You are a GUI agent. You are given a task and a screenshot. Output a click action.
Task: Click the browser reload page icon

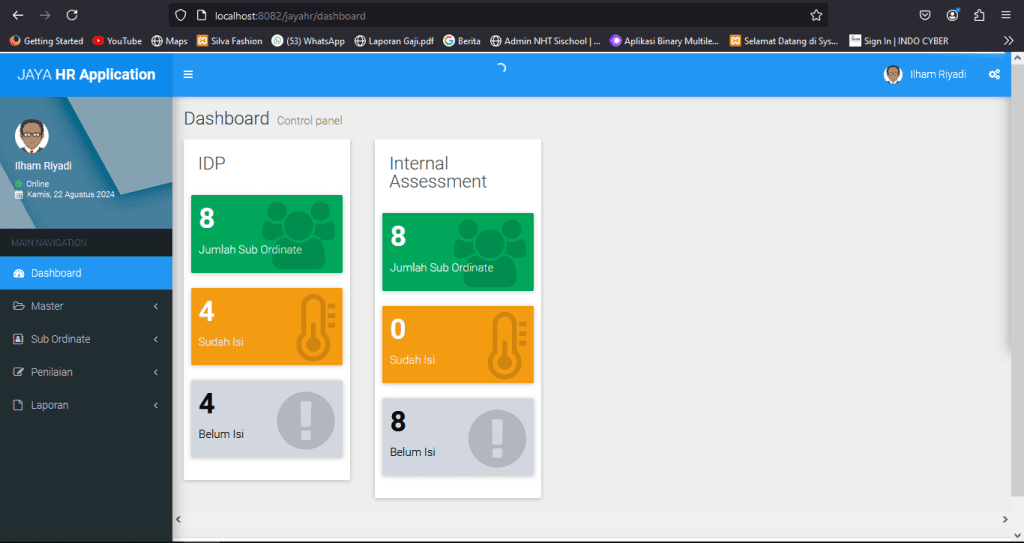(71, 15)
